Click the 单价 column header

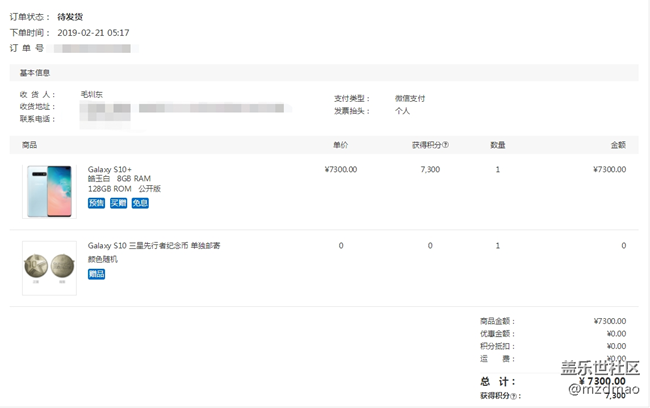[x=340, y=145]
